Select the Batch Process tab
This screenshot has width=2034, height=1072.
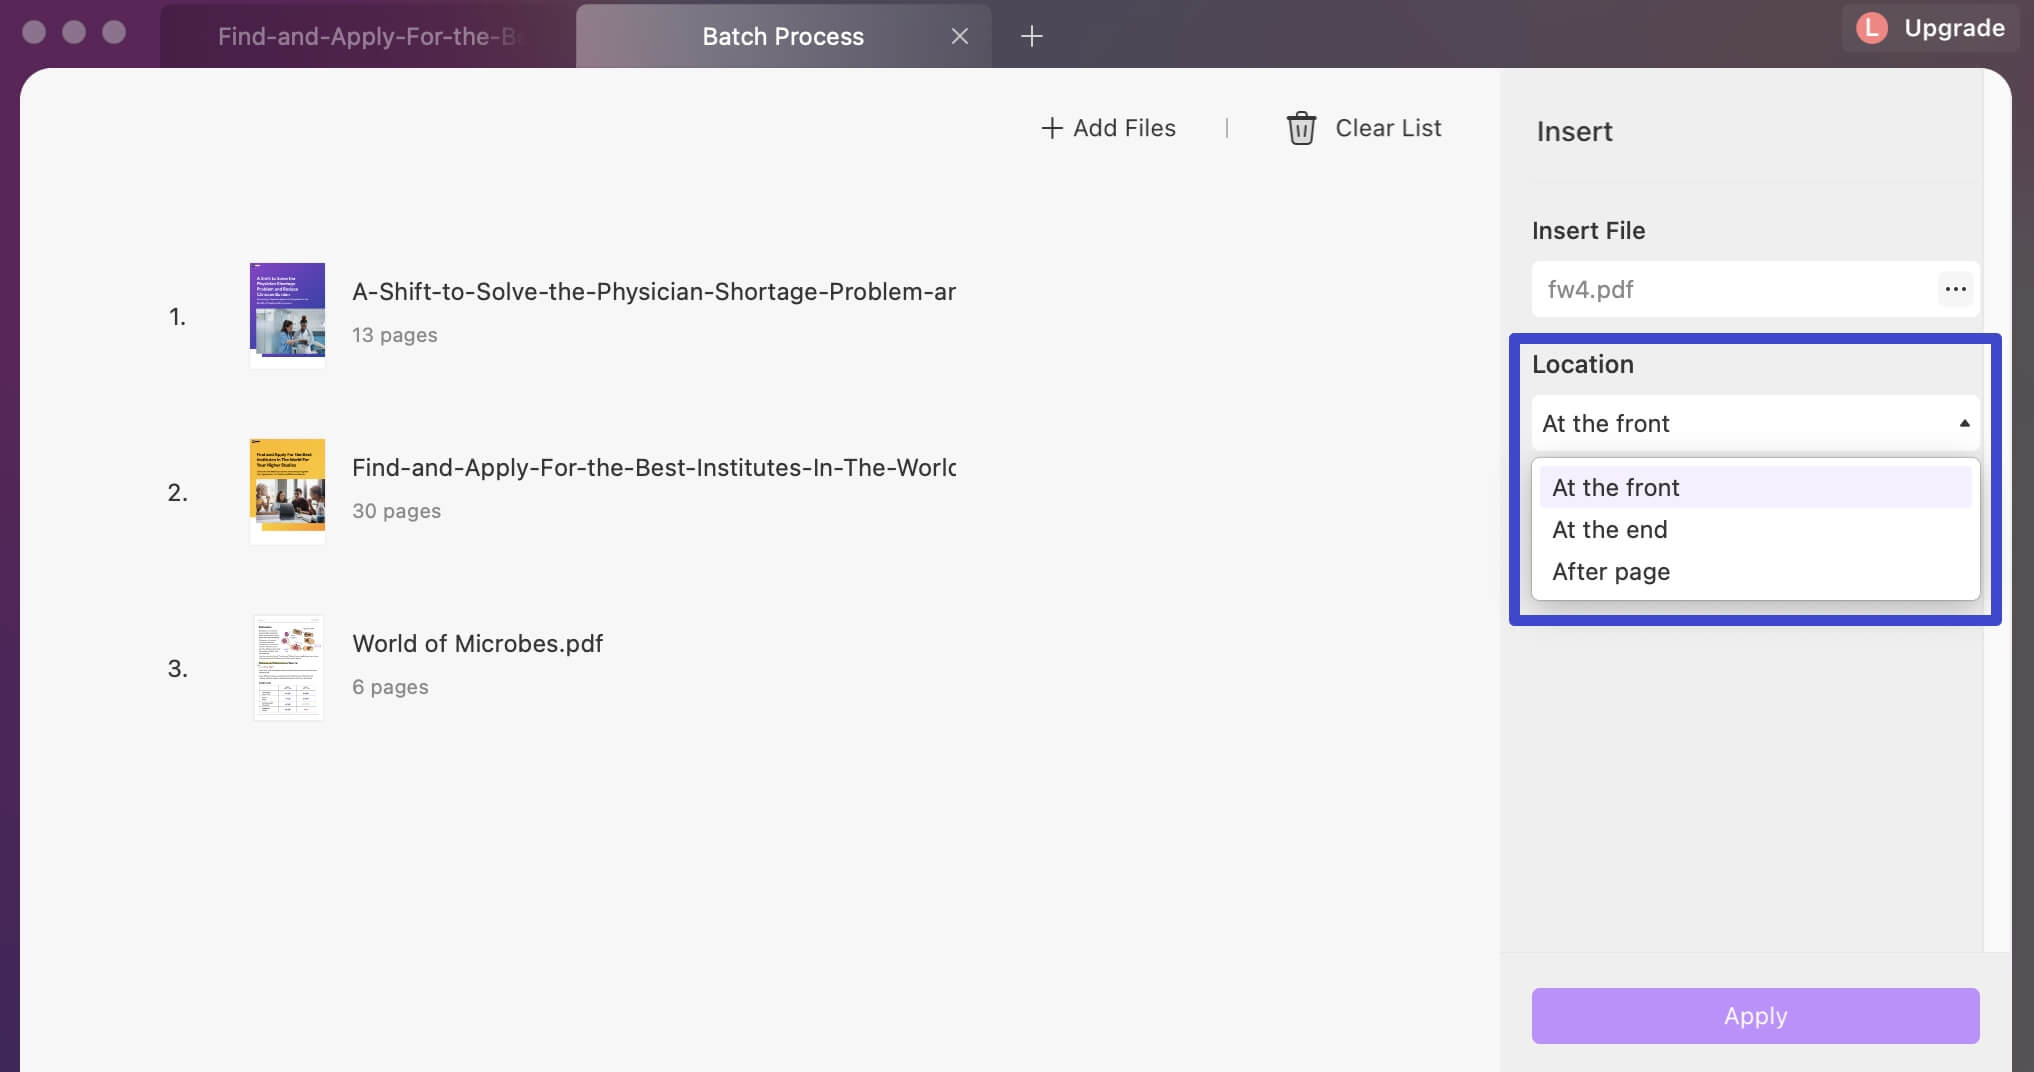[783, 37]
